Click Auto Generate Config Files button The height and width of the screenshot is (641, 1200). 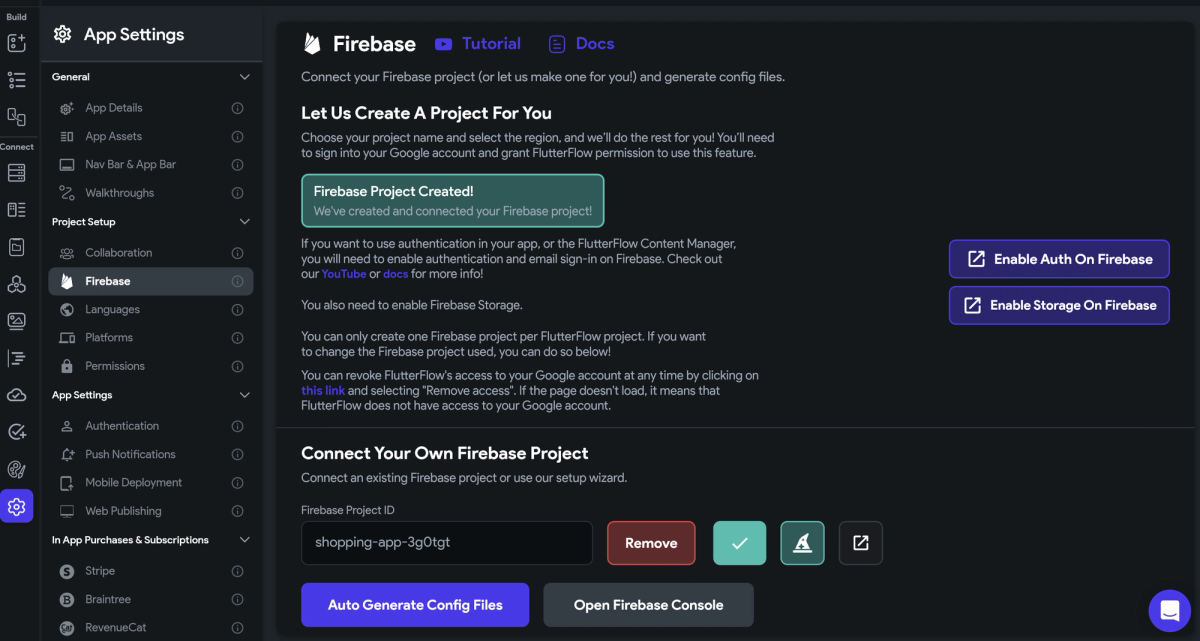[415, 605]
